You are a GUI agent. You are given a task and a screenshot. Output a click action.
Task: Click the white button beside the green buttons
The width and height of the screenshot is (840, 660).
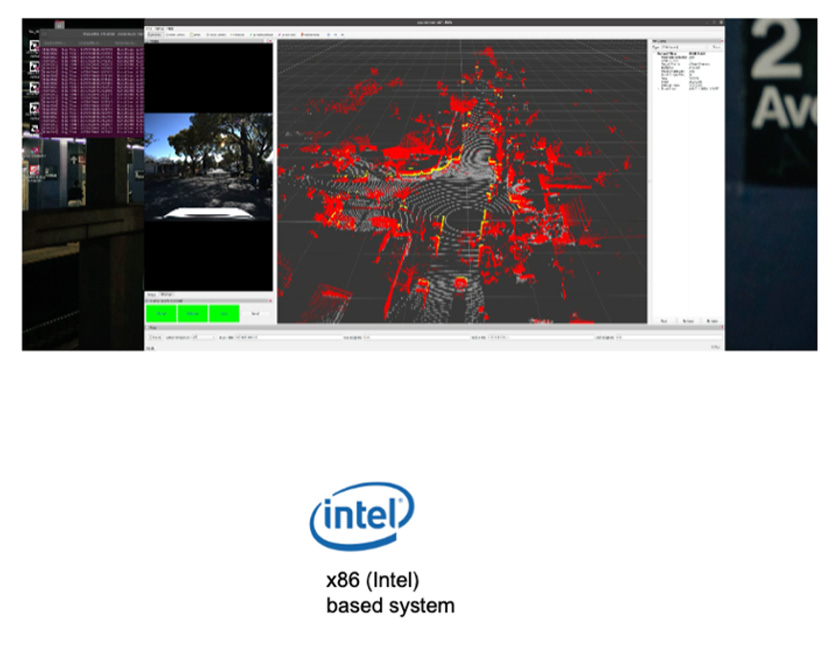[x=257, y=313]
